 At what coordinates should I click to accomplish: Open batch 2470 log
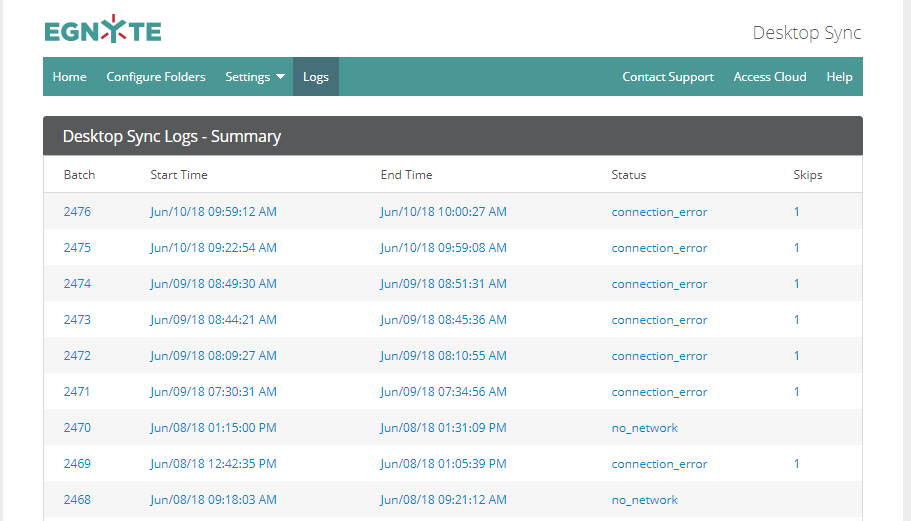tap(77, 427)
